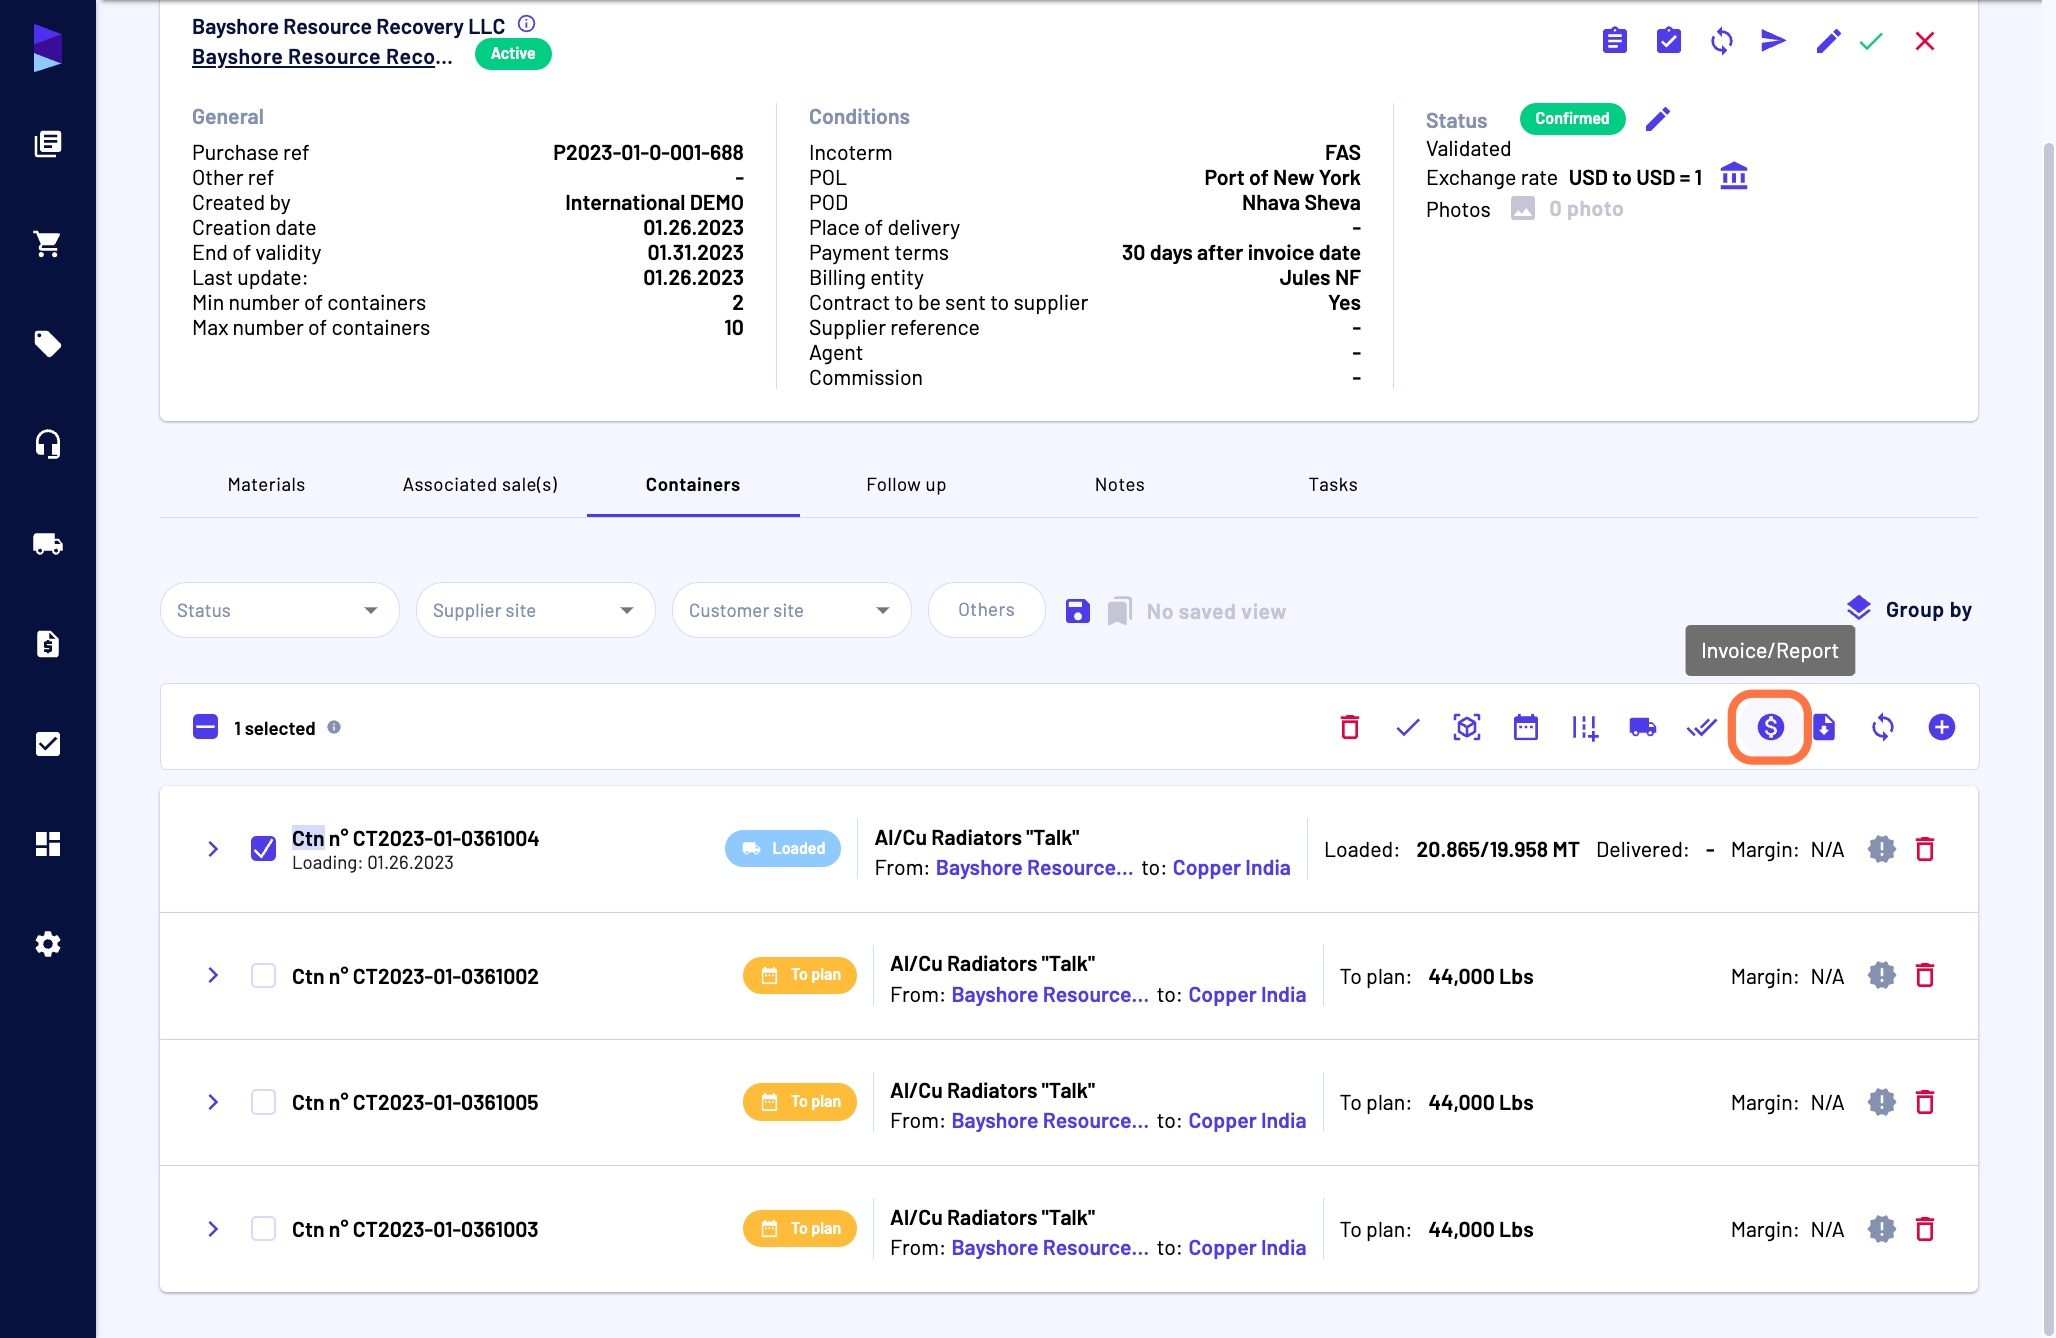Click the Group by button
Viewport: 2056px width, 1338px height.
click(x=1908, y=609)
